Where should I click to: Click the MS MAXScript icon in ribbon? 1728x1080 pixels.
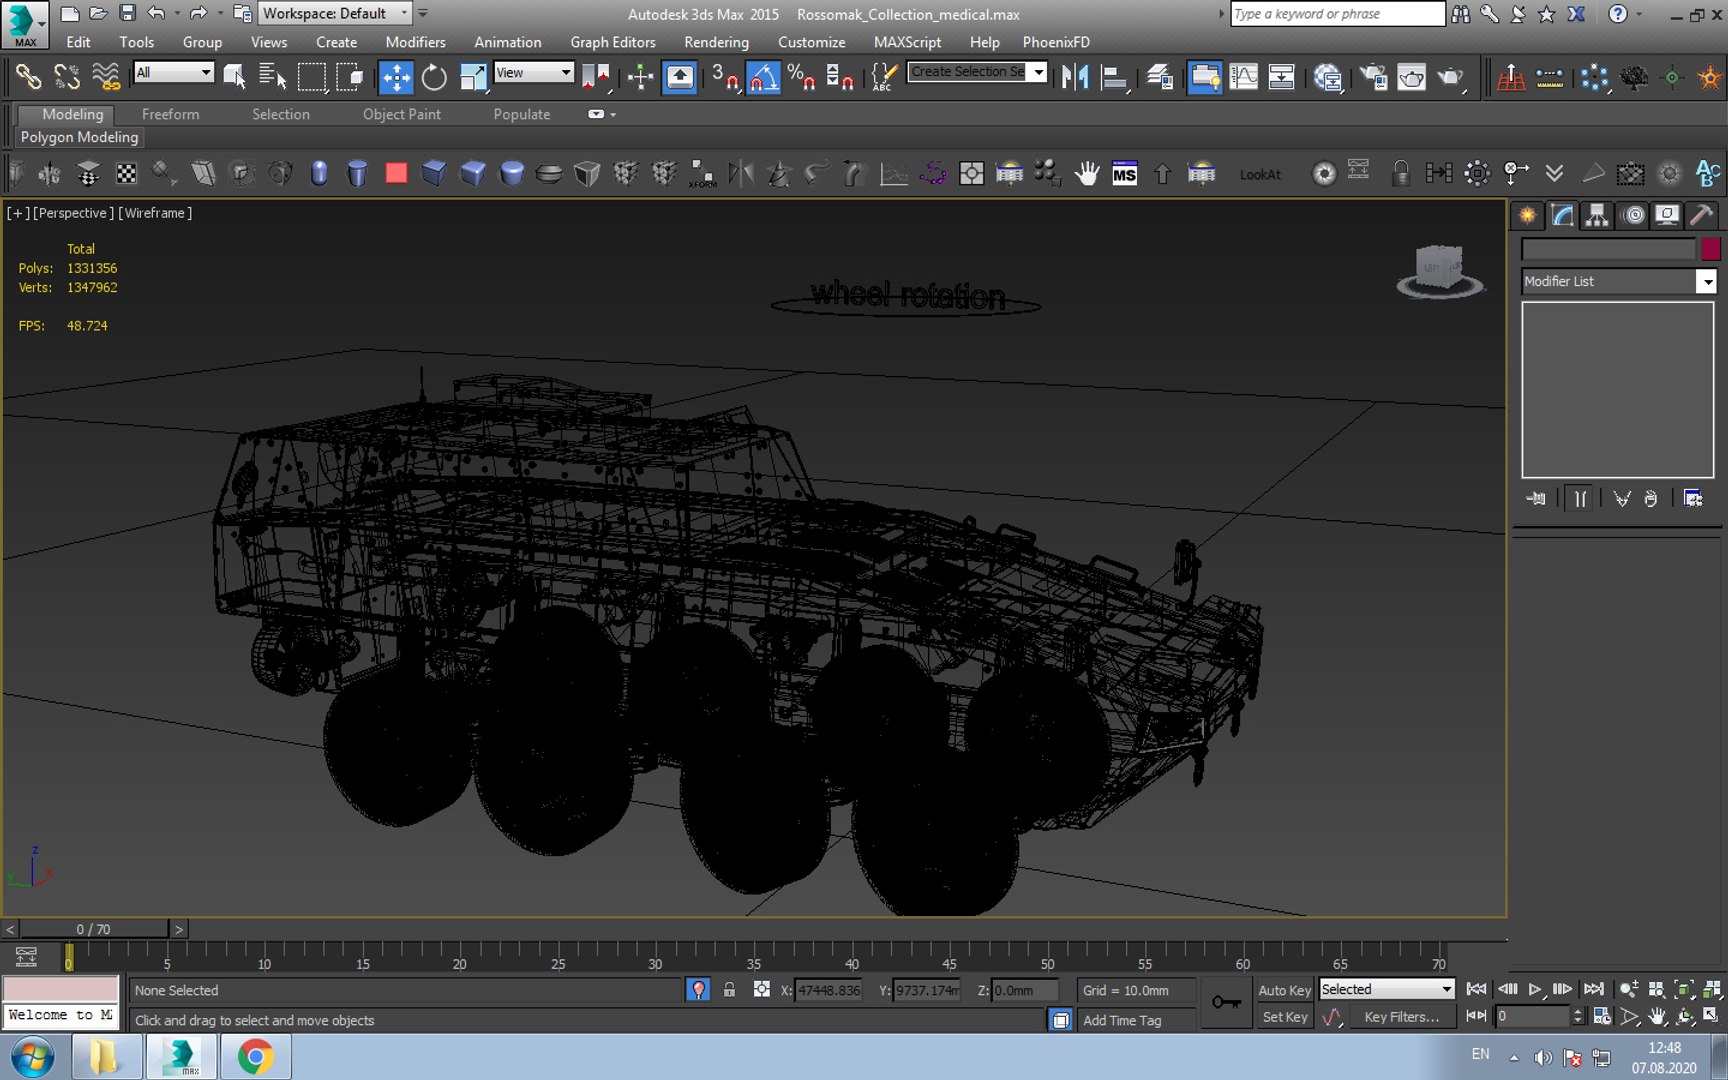pyautogui.click(x=1124, y=174)
